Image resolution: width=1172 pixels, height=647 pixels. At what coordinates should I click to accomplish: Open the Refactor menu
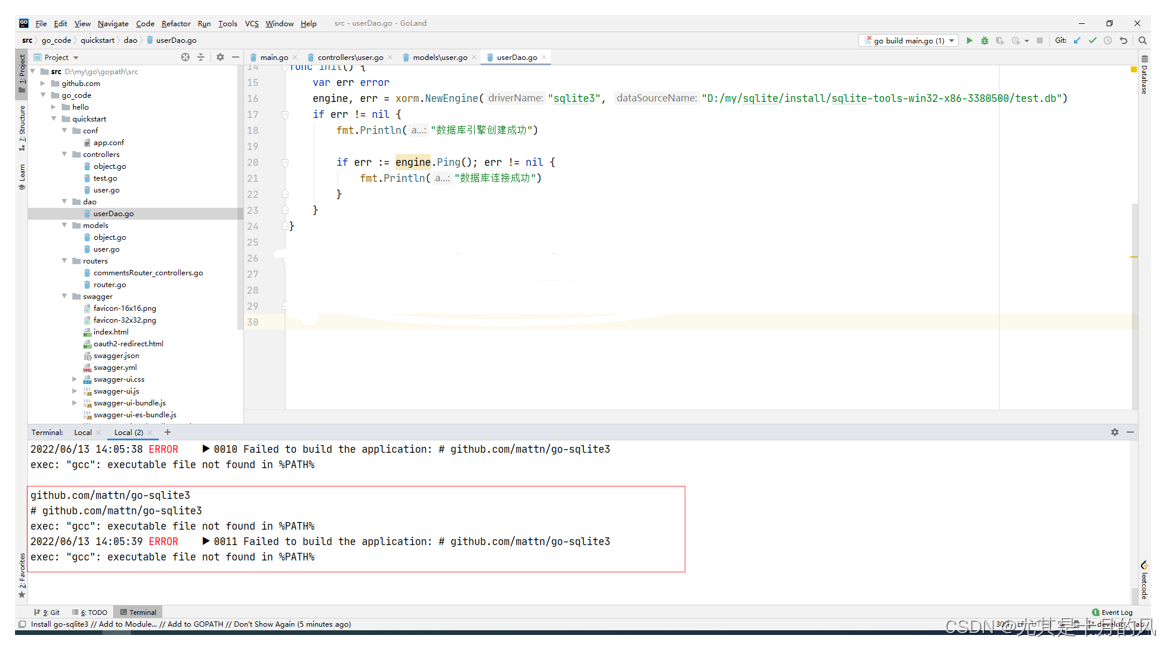click(176, 23)
